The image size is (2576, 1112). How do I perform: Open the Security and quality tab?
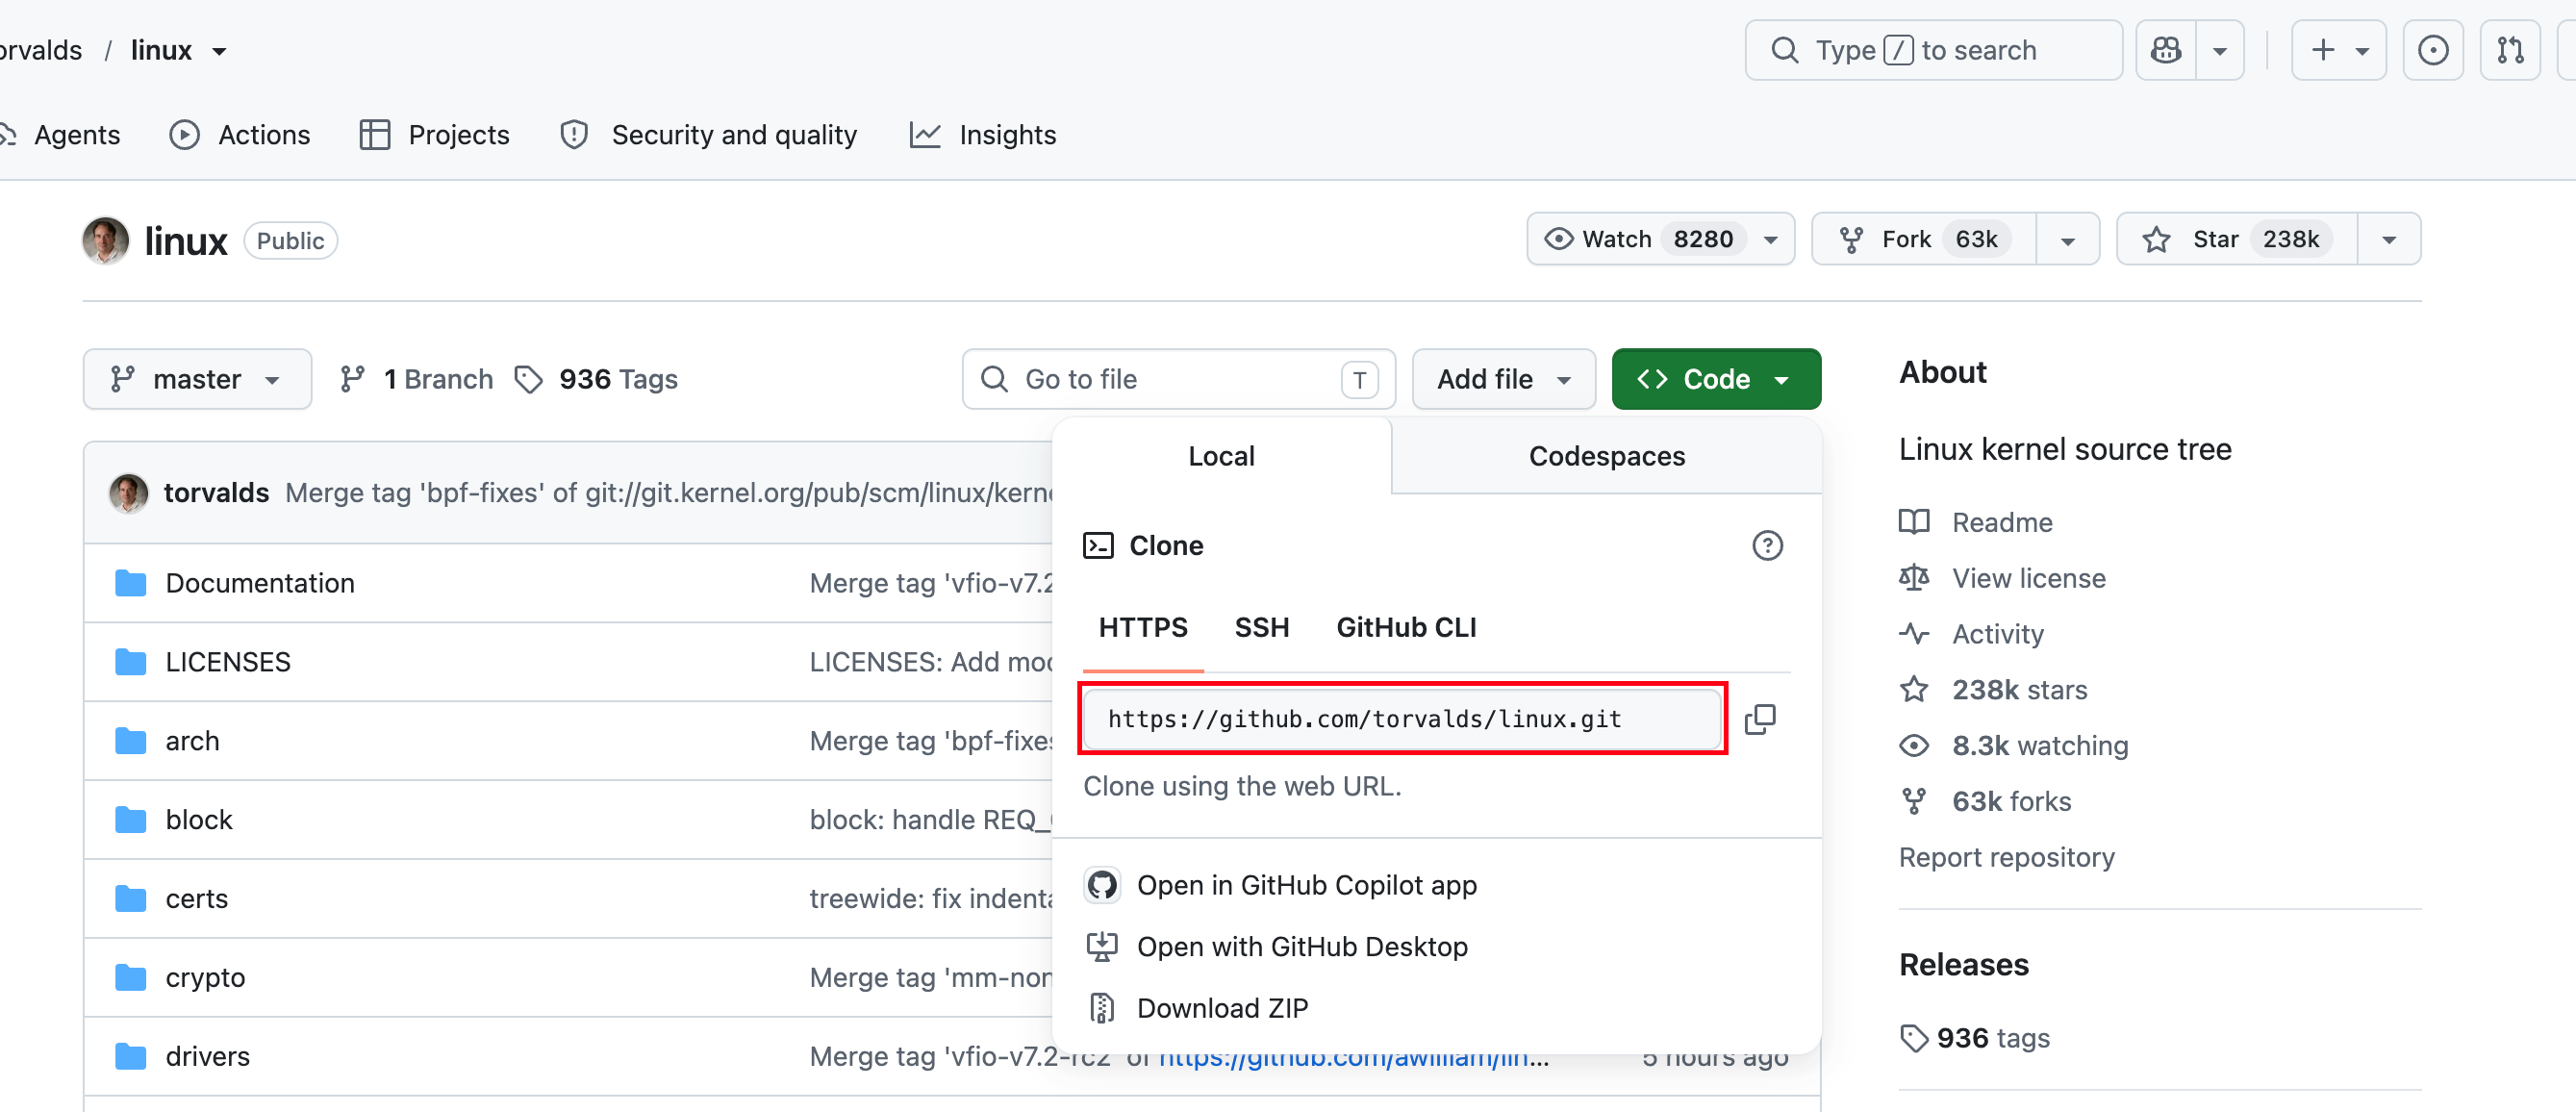[709, 135]
